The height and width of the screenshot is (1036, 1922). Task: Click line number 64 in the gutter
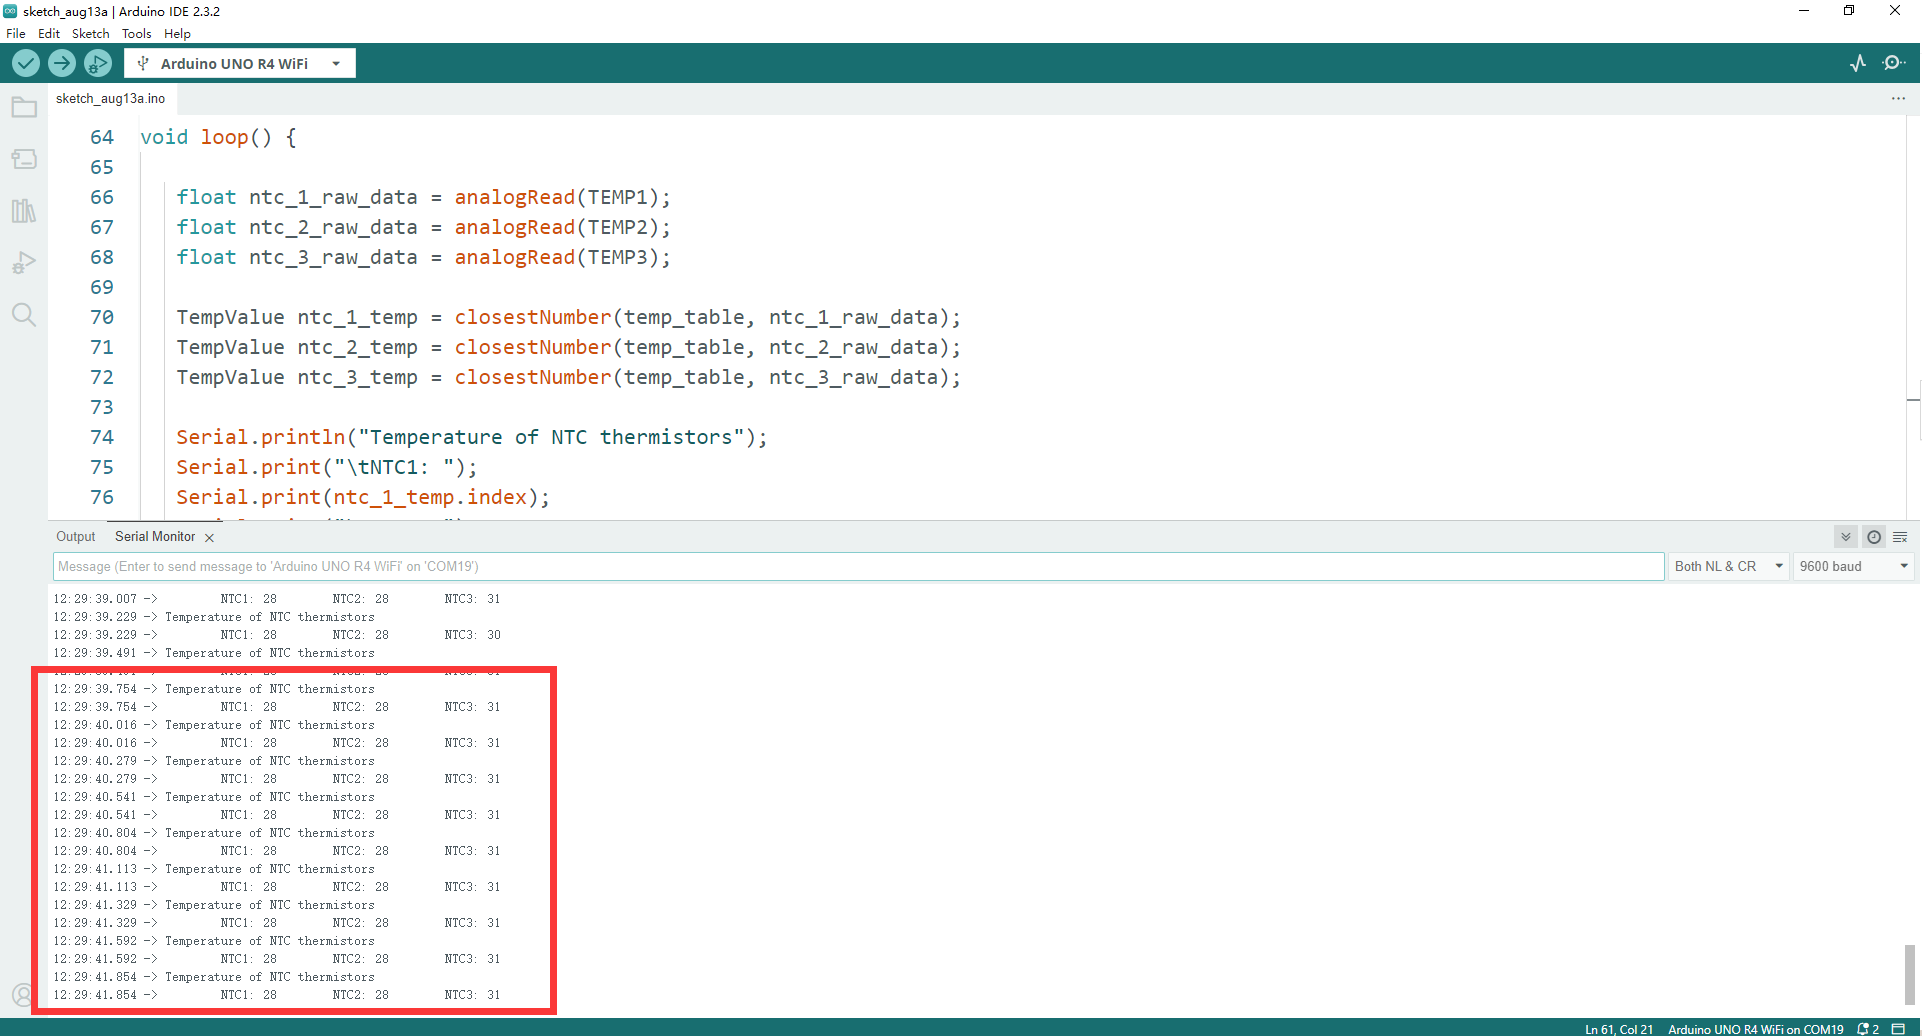coord(102,137)
